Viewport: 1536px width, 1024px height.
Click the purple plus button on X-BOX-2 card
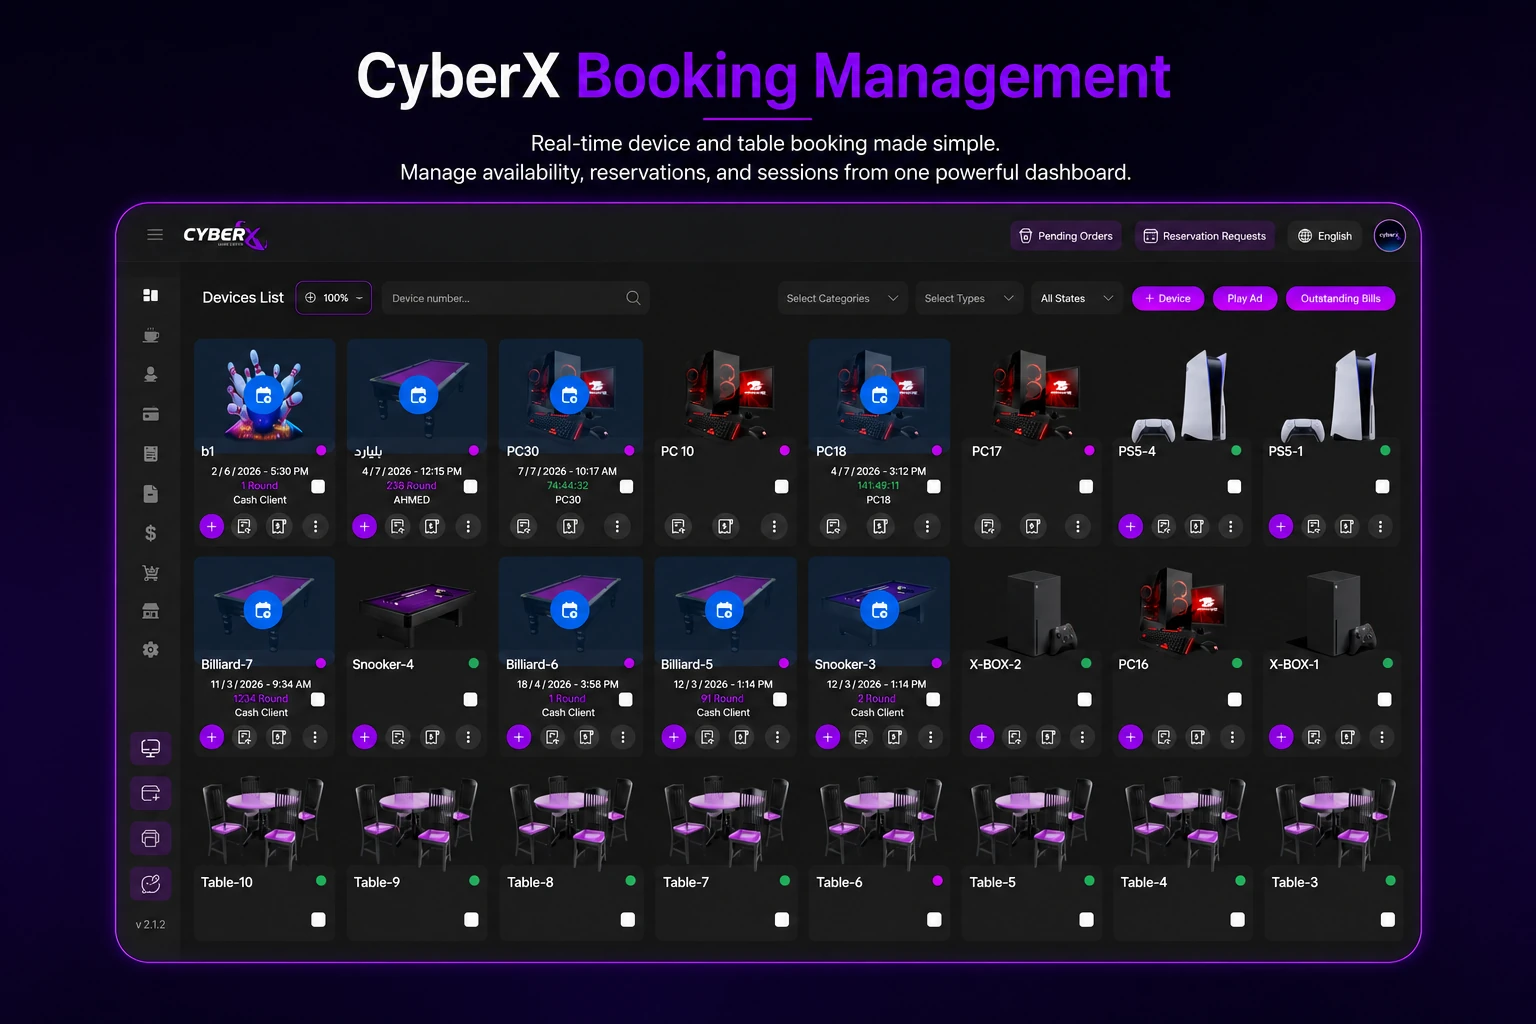[982, 737]
